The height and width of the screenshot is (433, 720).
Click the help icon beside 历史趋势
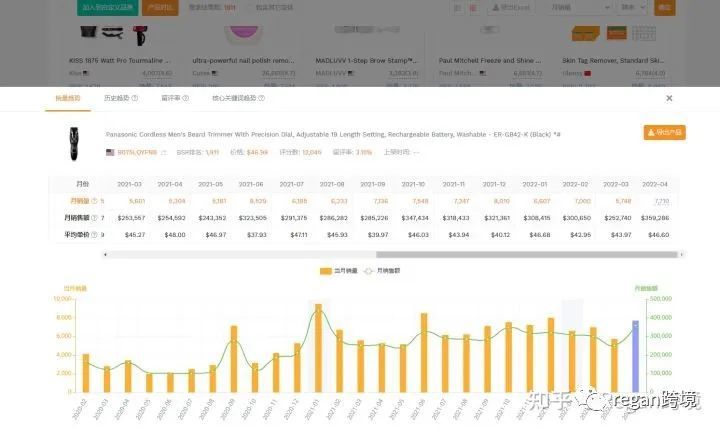point(135,98)
